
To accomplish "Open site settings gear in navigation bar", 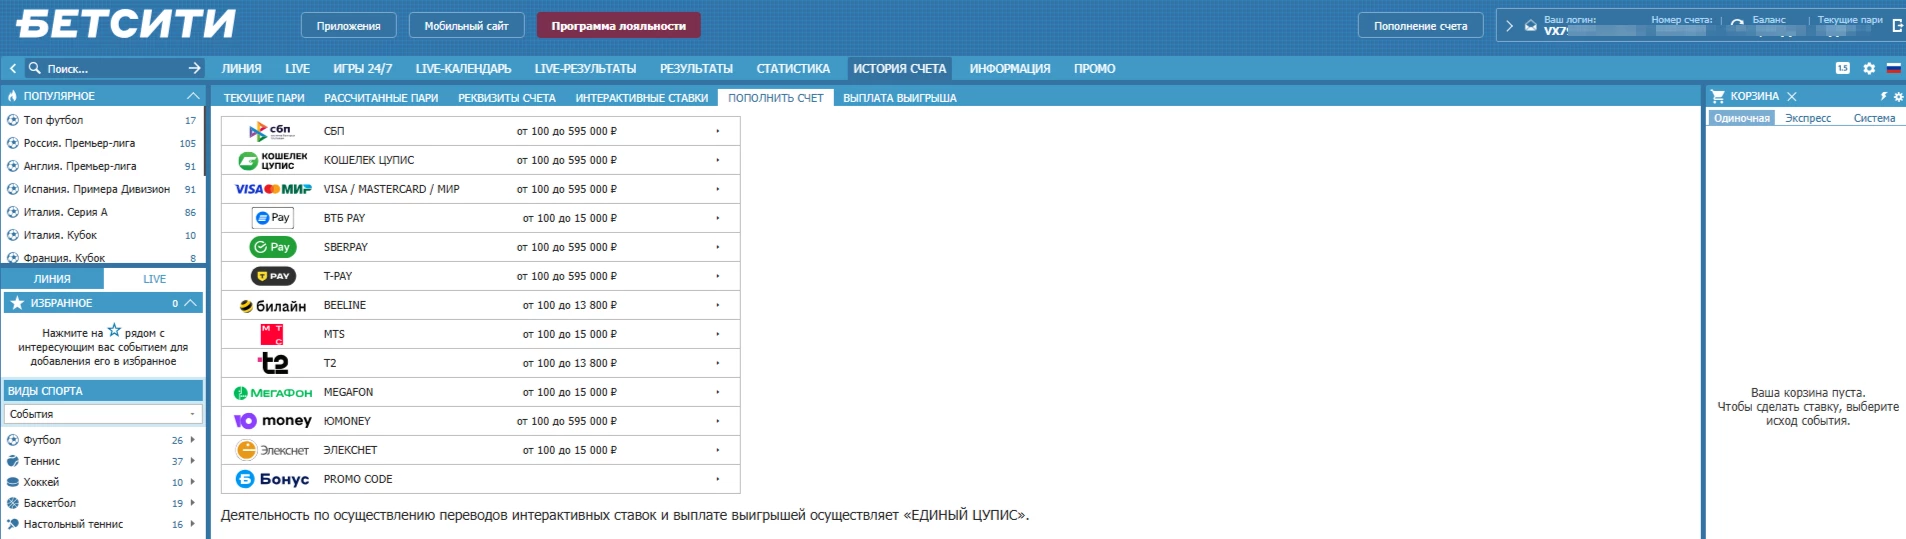I will click(1869, 68).
